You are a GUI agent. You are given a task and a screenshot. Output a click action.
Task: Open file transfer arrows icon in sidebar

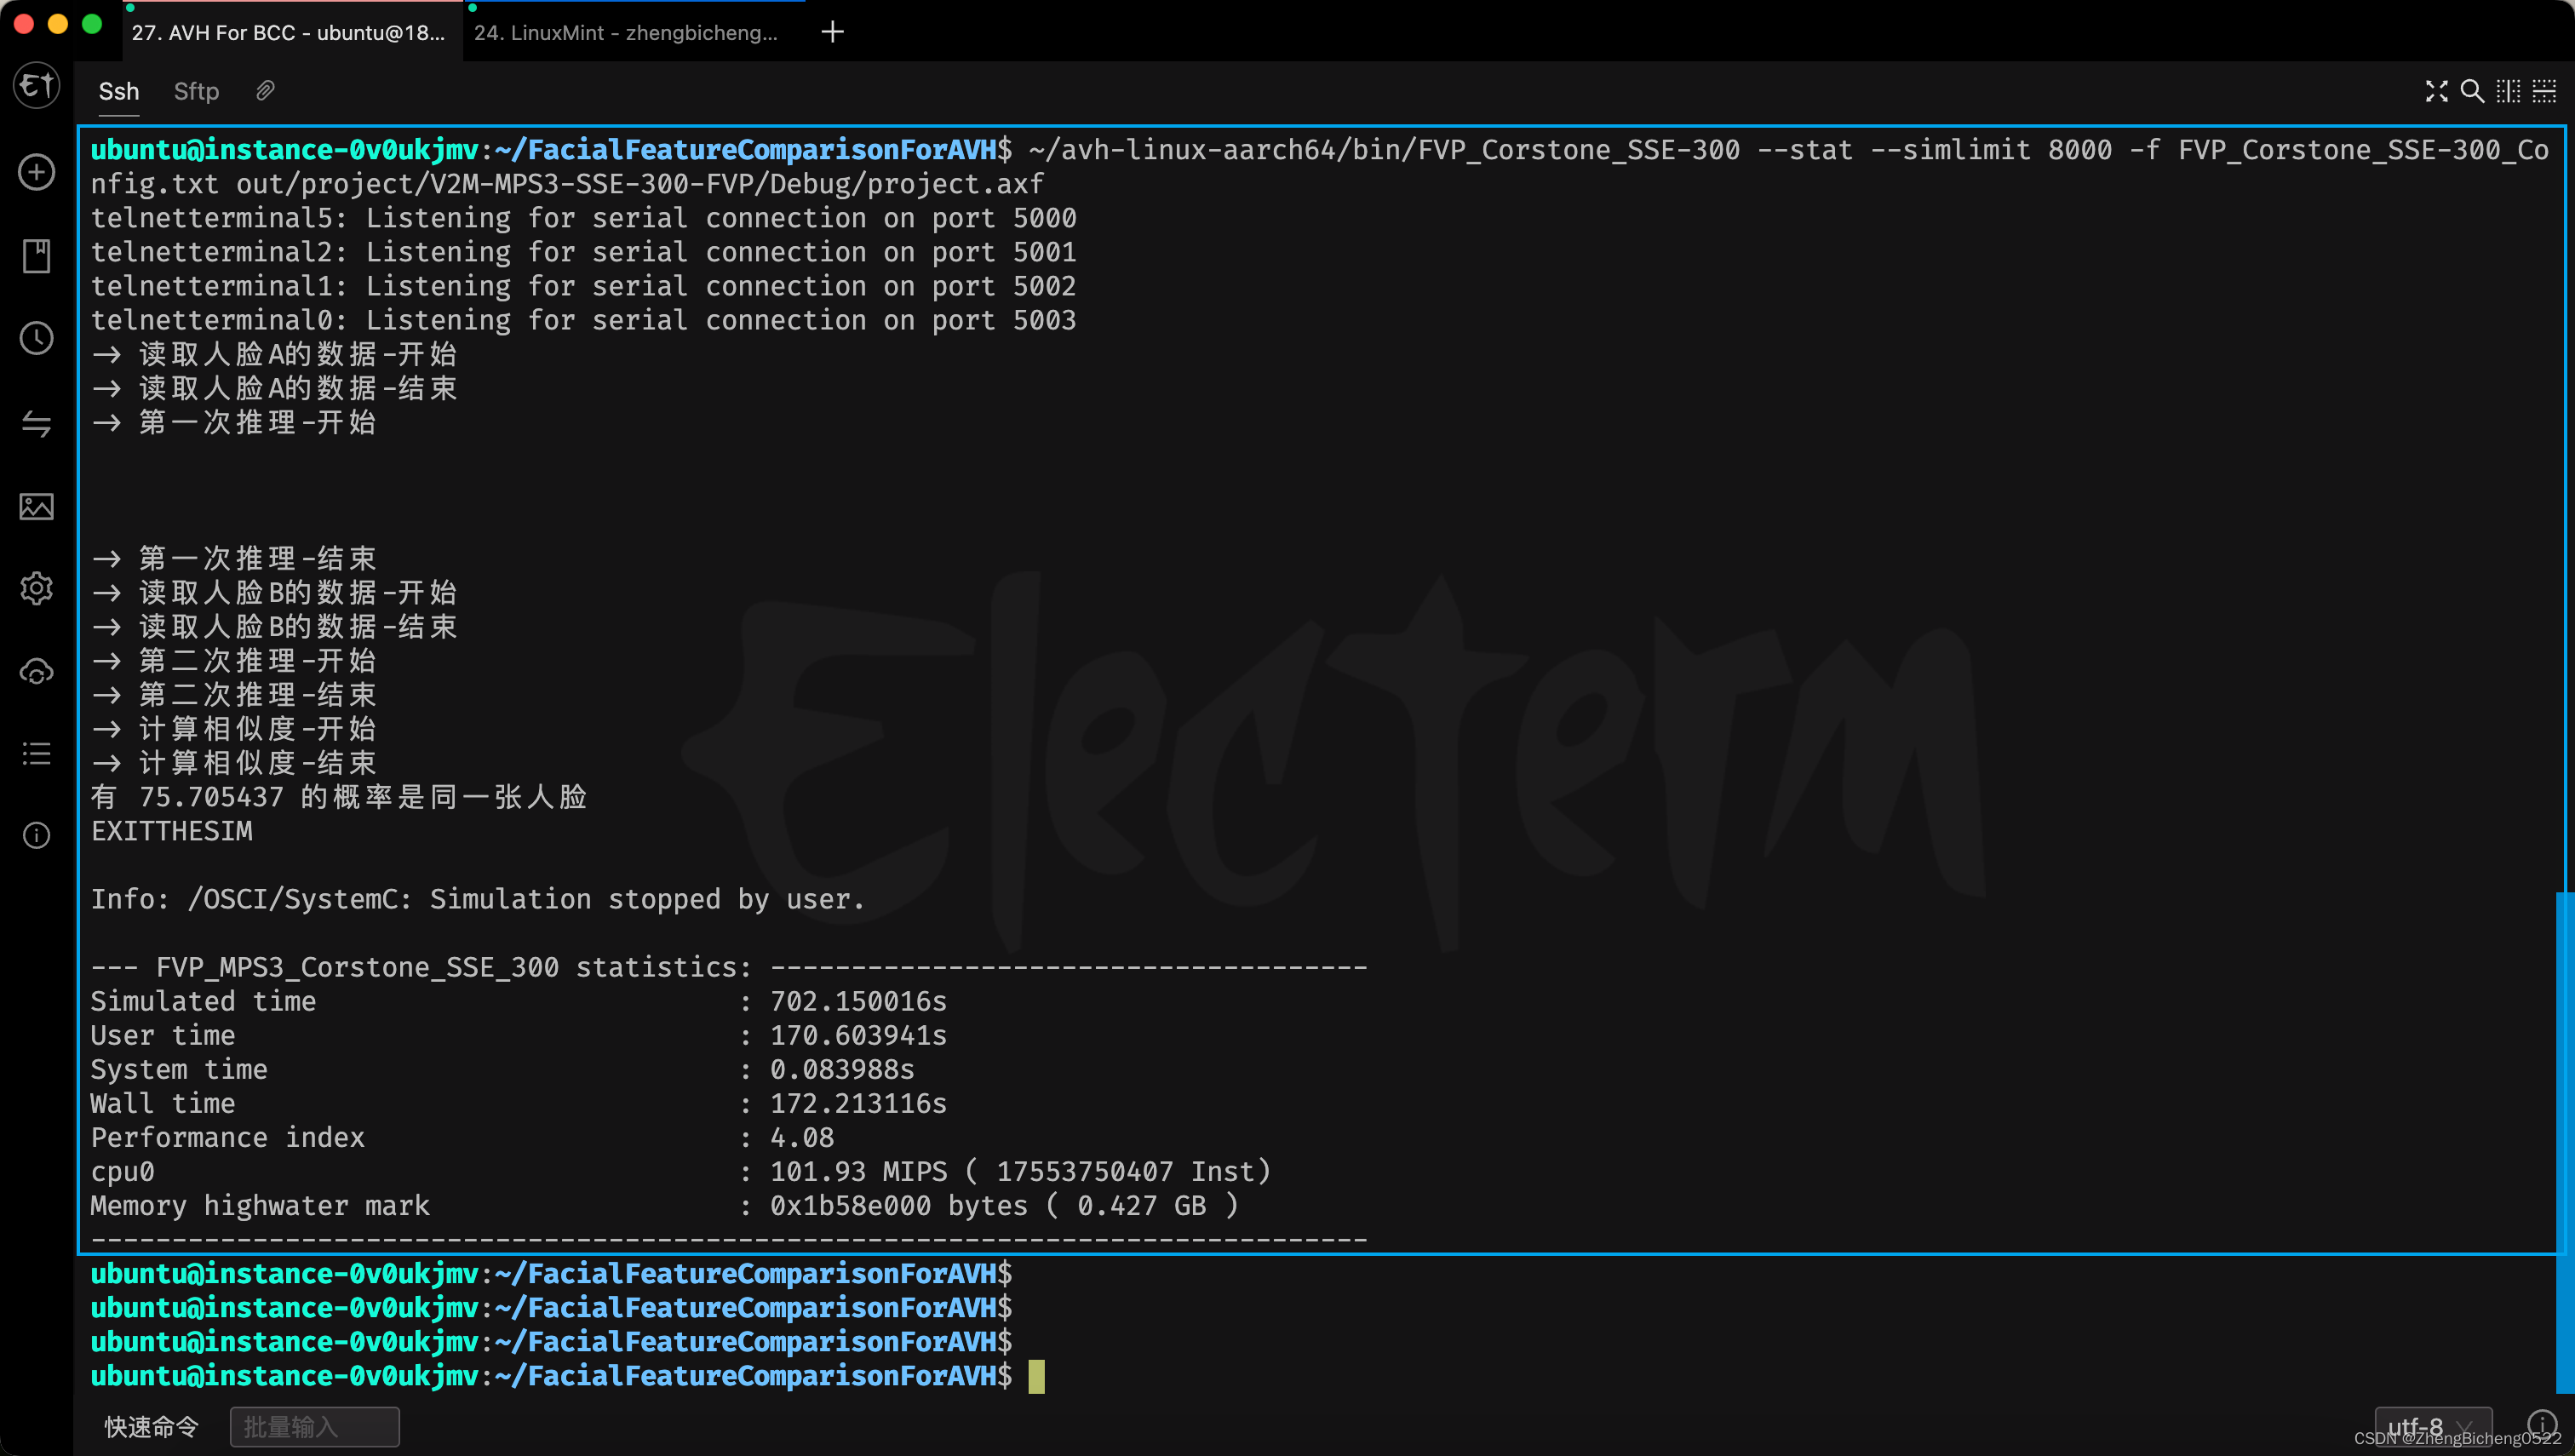(37, 423)
